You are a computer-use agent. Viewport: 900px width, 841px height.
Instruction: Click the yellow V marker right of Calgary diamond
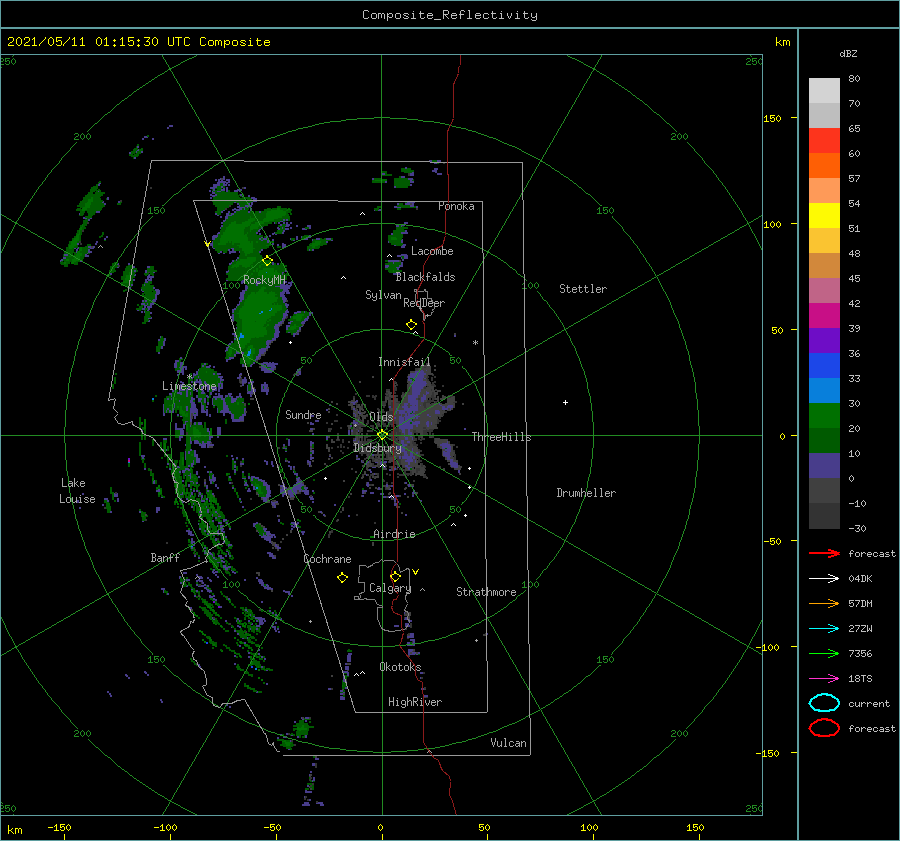pos(415,572)
